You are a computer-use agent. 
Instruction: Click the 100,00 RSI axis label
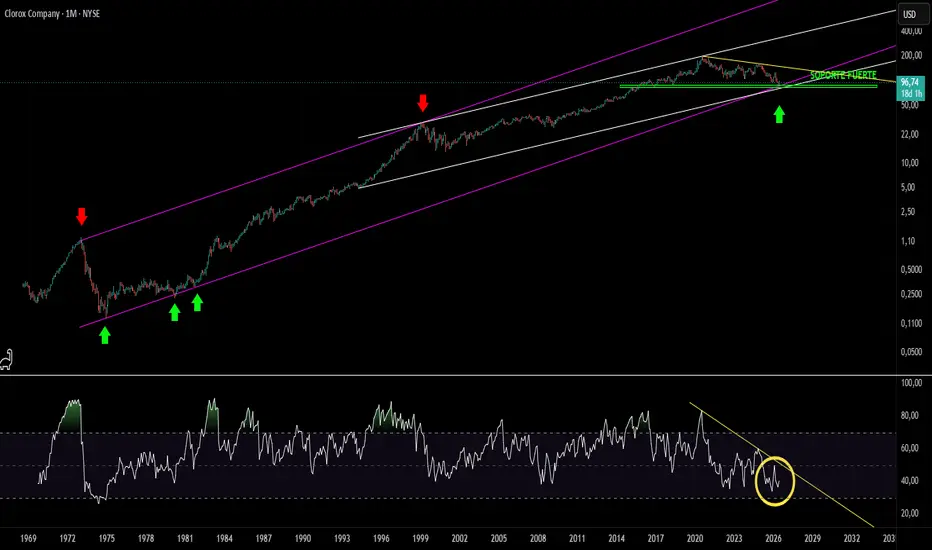click(x=911, y=383)
